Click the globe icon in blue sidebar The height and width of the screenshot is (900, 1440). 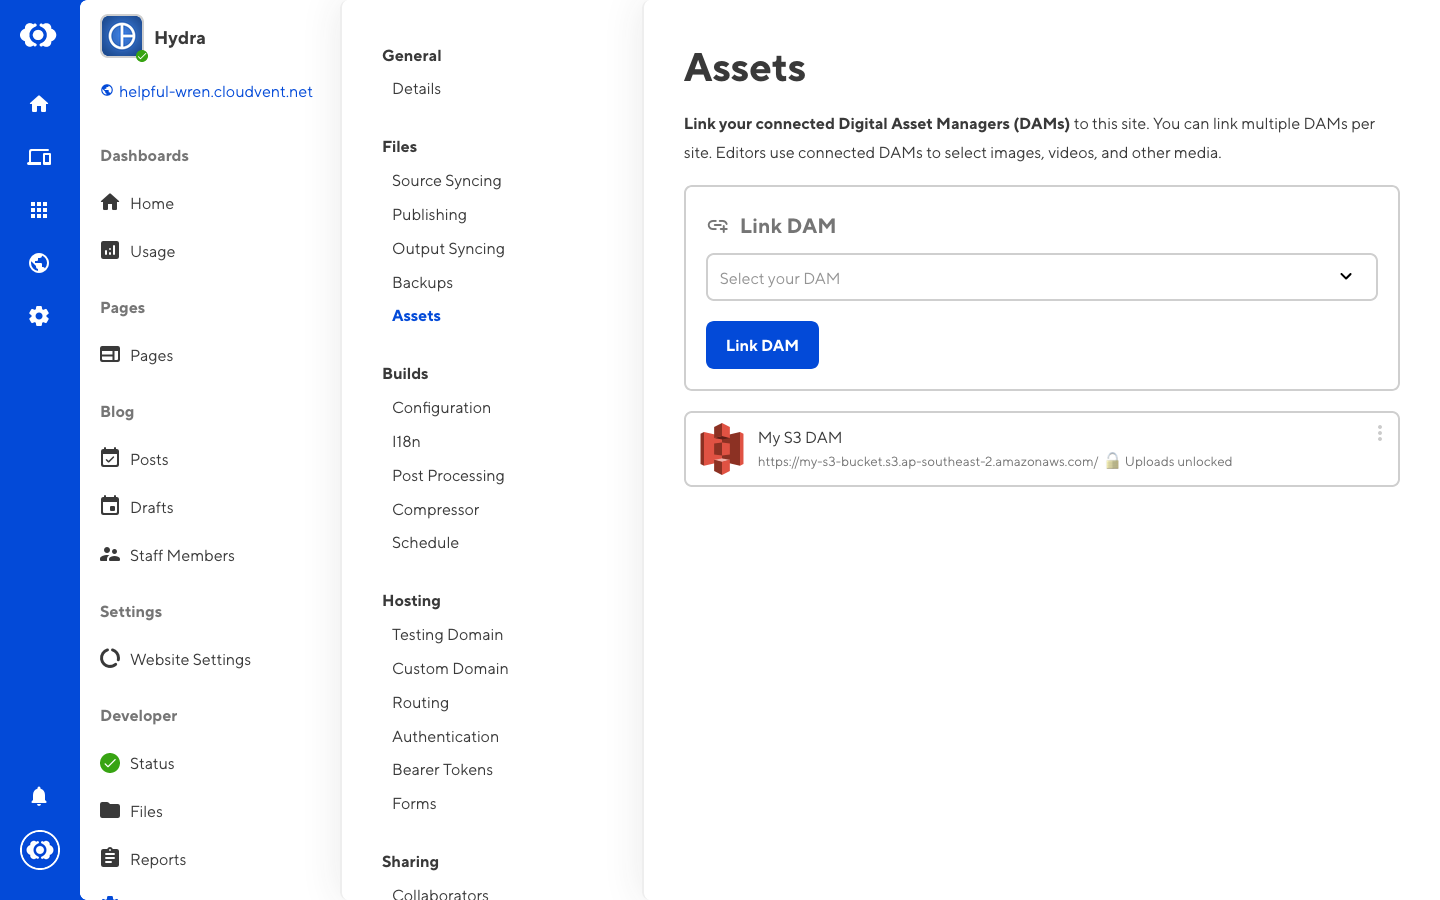click(39, 263)
